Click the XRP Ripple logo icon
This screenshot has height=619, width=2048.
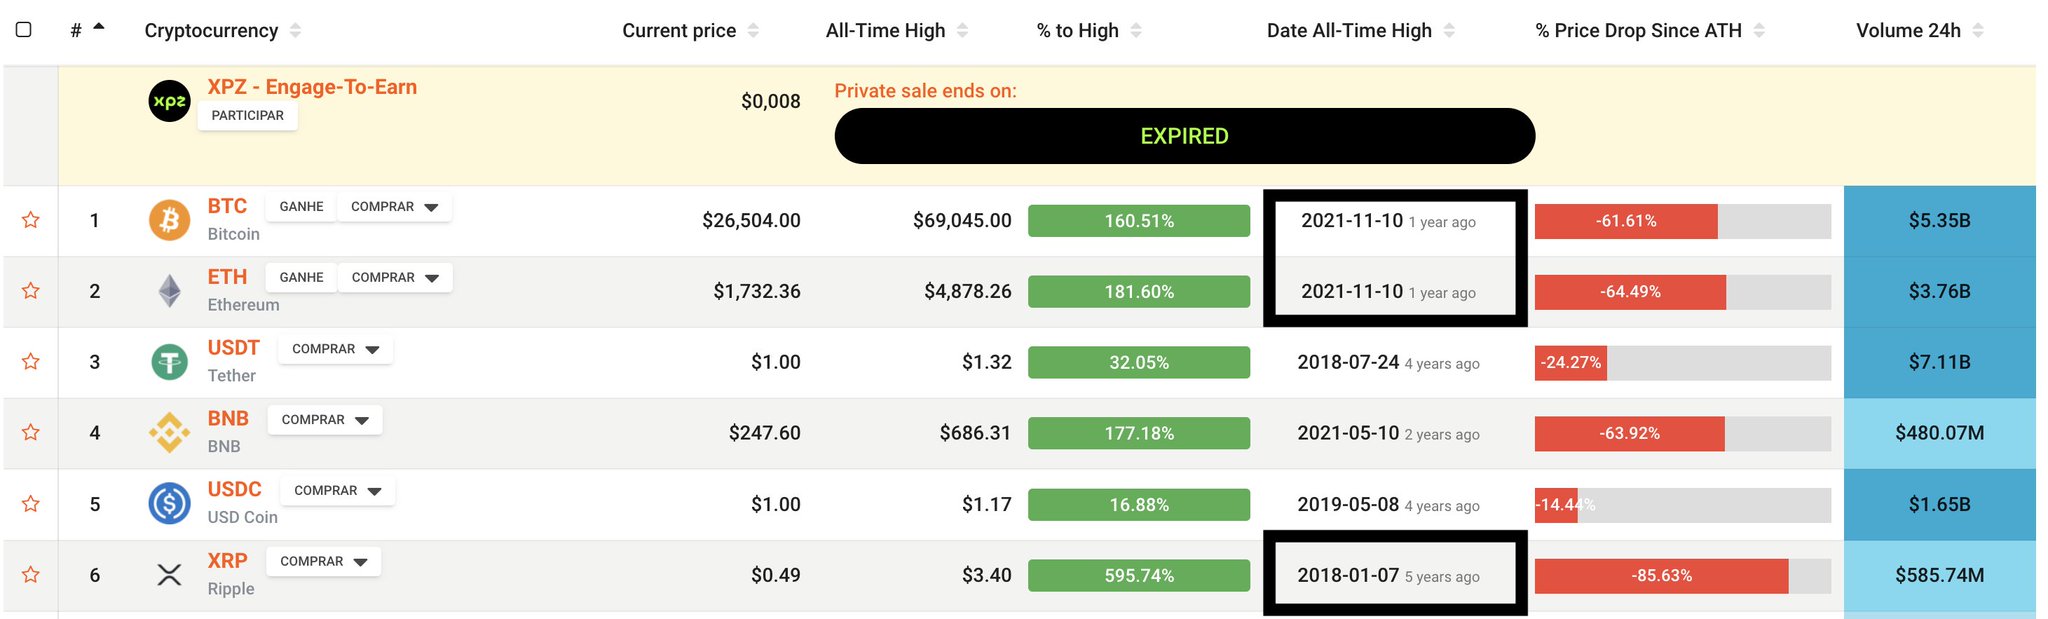(169, 575)
